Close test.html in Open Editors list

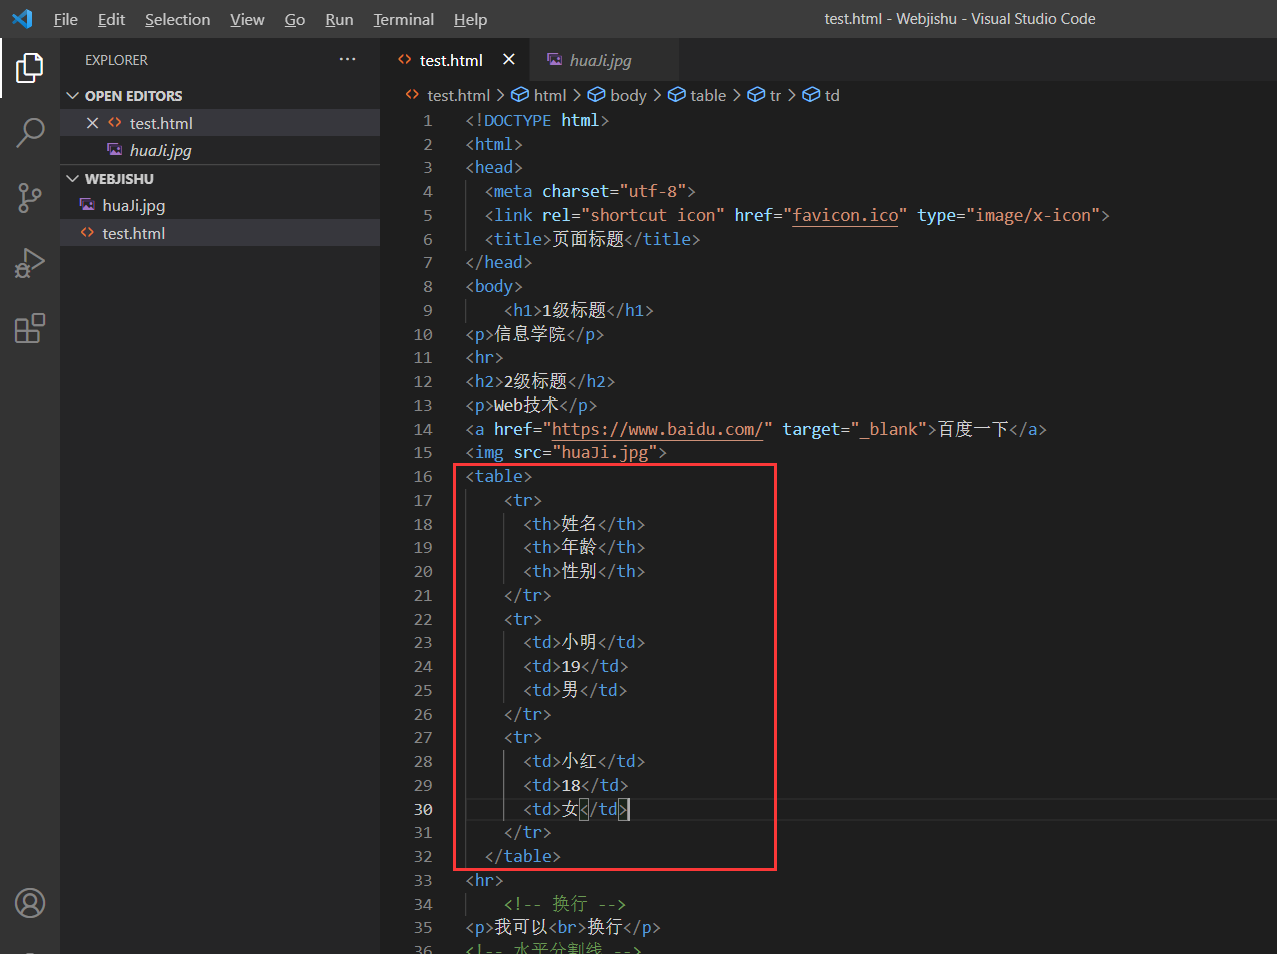click(92, 123)
